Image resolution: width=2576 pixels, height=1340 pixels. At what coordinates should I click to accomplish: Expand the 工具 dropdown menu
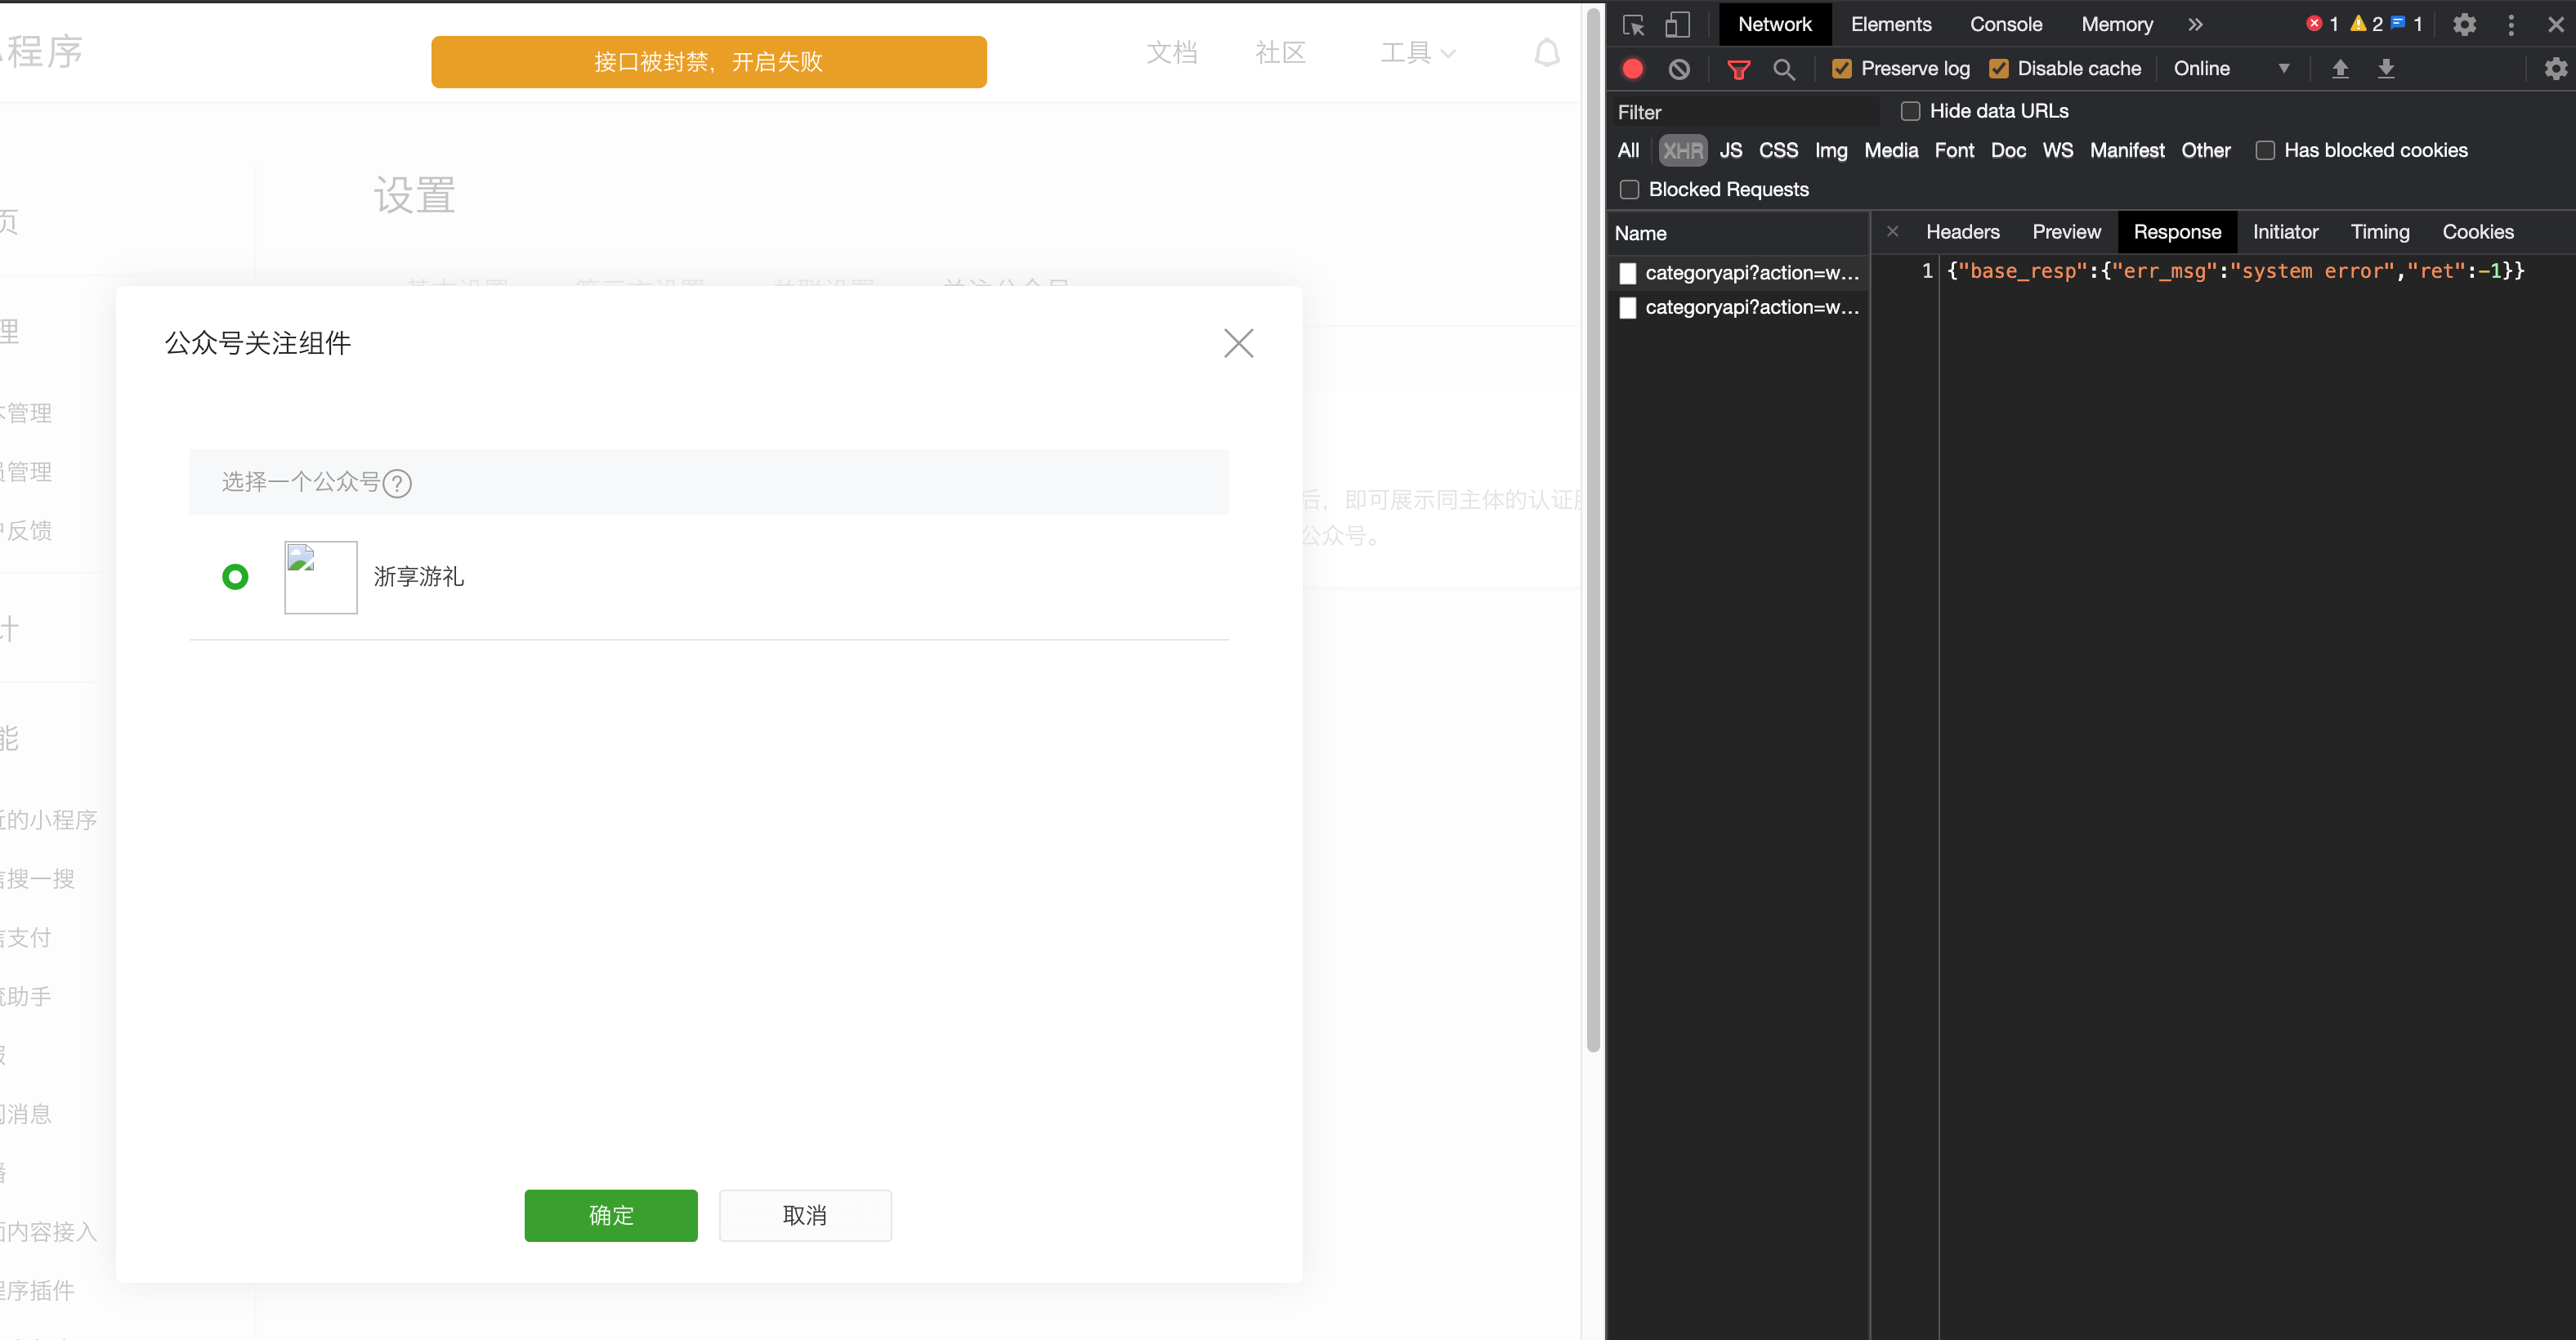(1417, 53)
